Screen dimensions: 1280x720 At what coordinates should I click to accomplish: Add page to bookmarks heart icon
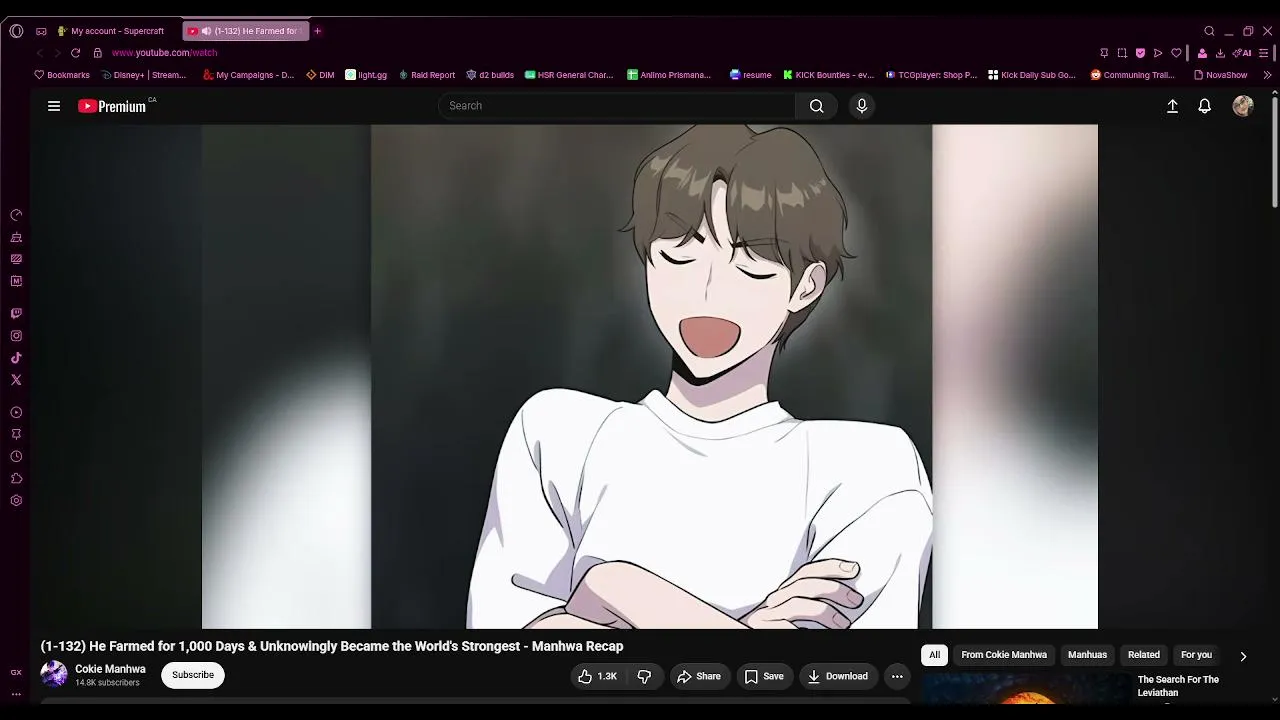click(1177, 53)
